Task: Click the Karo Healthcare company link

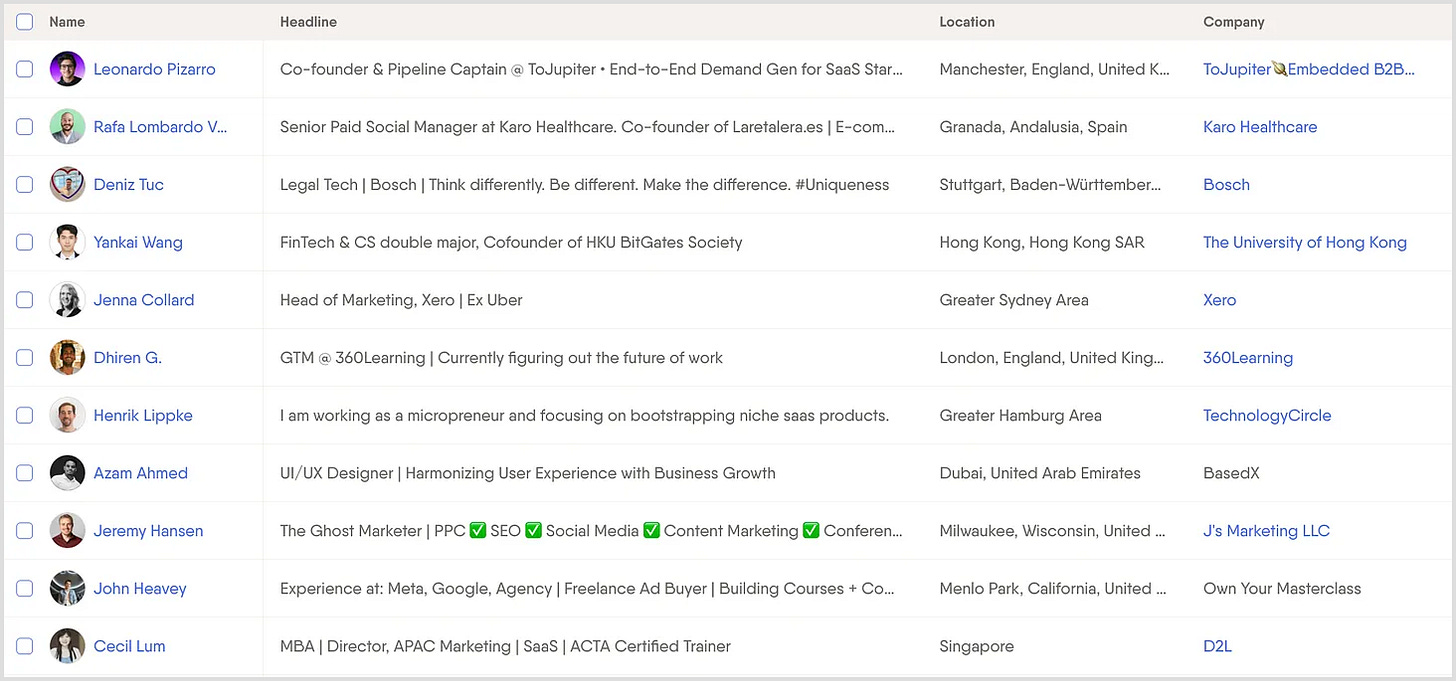Action: coord(1260,127)
